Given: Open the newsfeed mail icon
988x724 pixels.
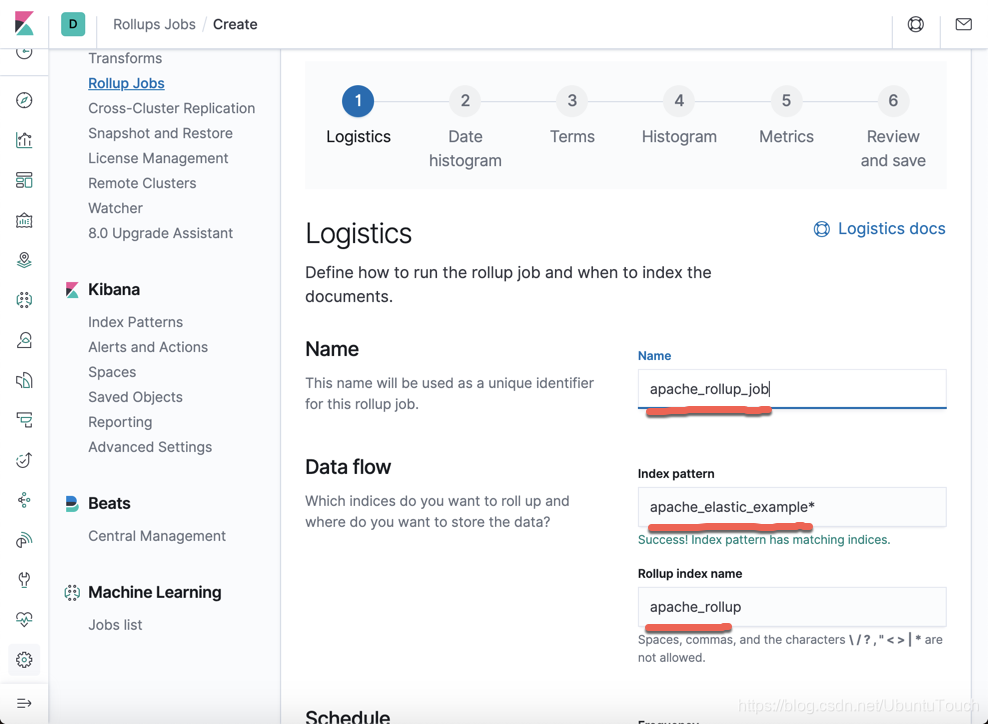Looking at the screenshot, I should pyautogui.click(x=963, y=24).
